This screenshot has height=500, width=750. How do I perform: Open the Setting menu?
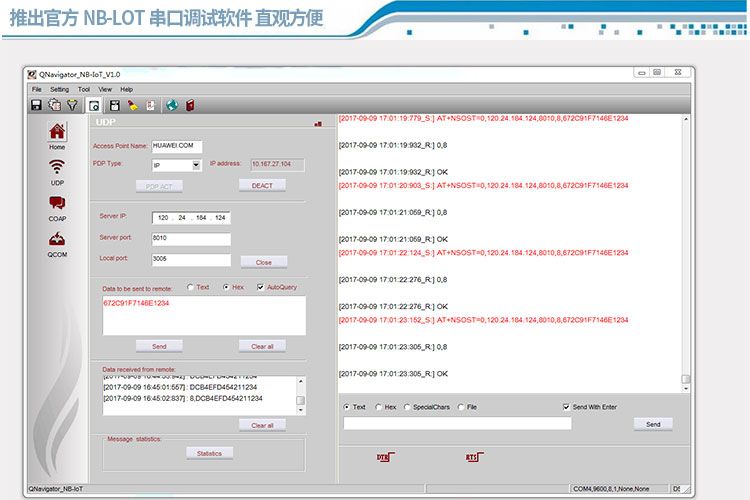click(x=59, y=89)
